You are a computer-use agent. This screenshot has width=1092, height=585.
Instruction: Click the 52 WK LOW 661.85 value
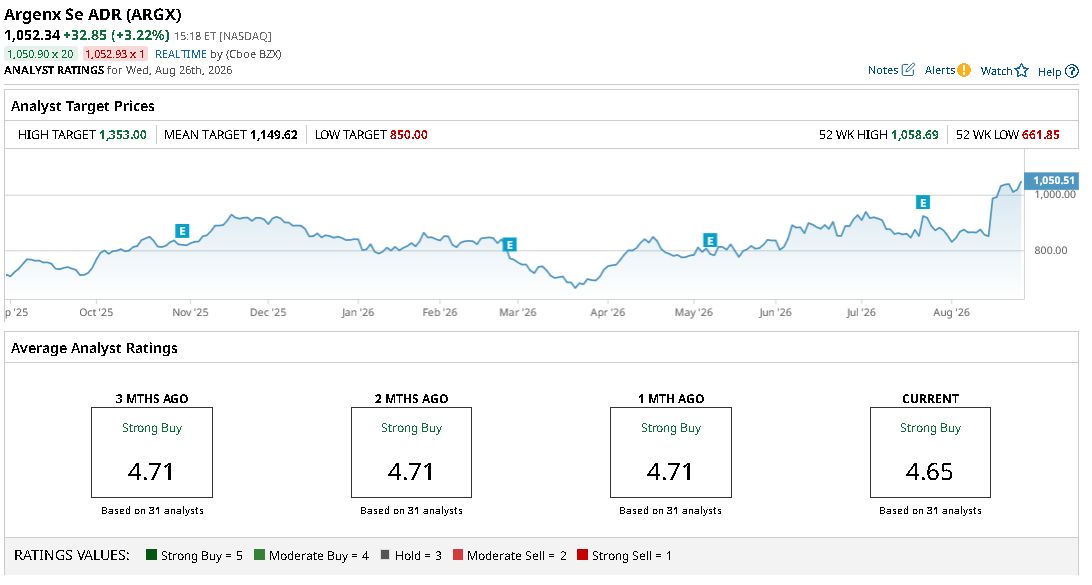coord(1040,134)
